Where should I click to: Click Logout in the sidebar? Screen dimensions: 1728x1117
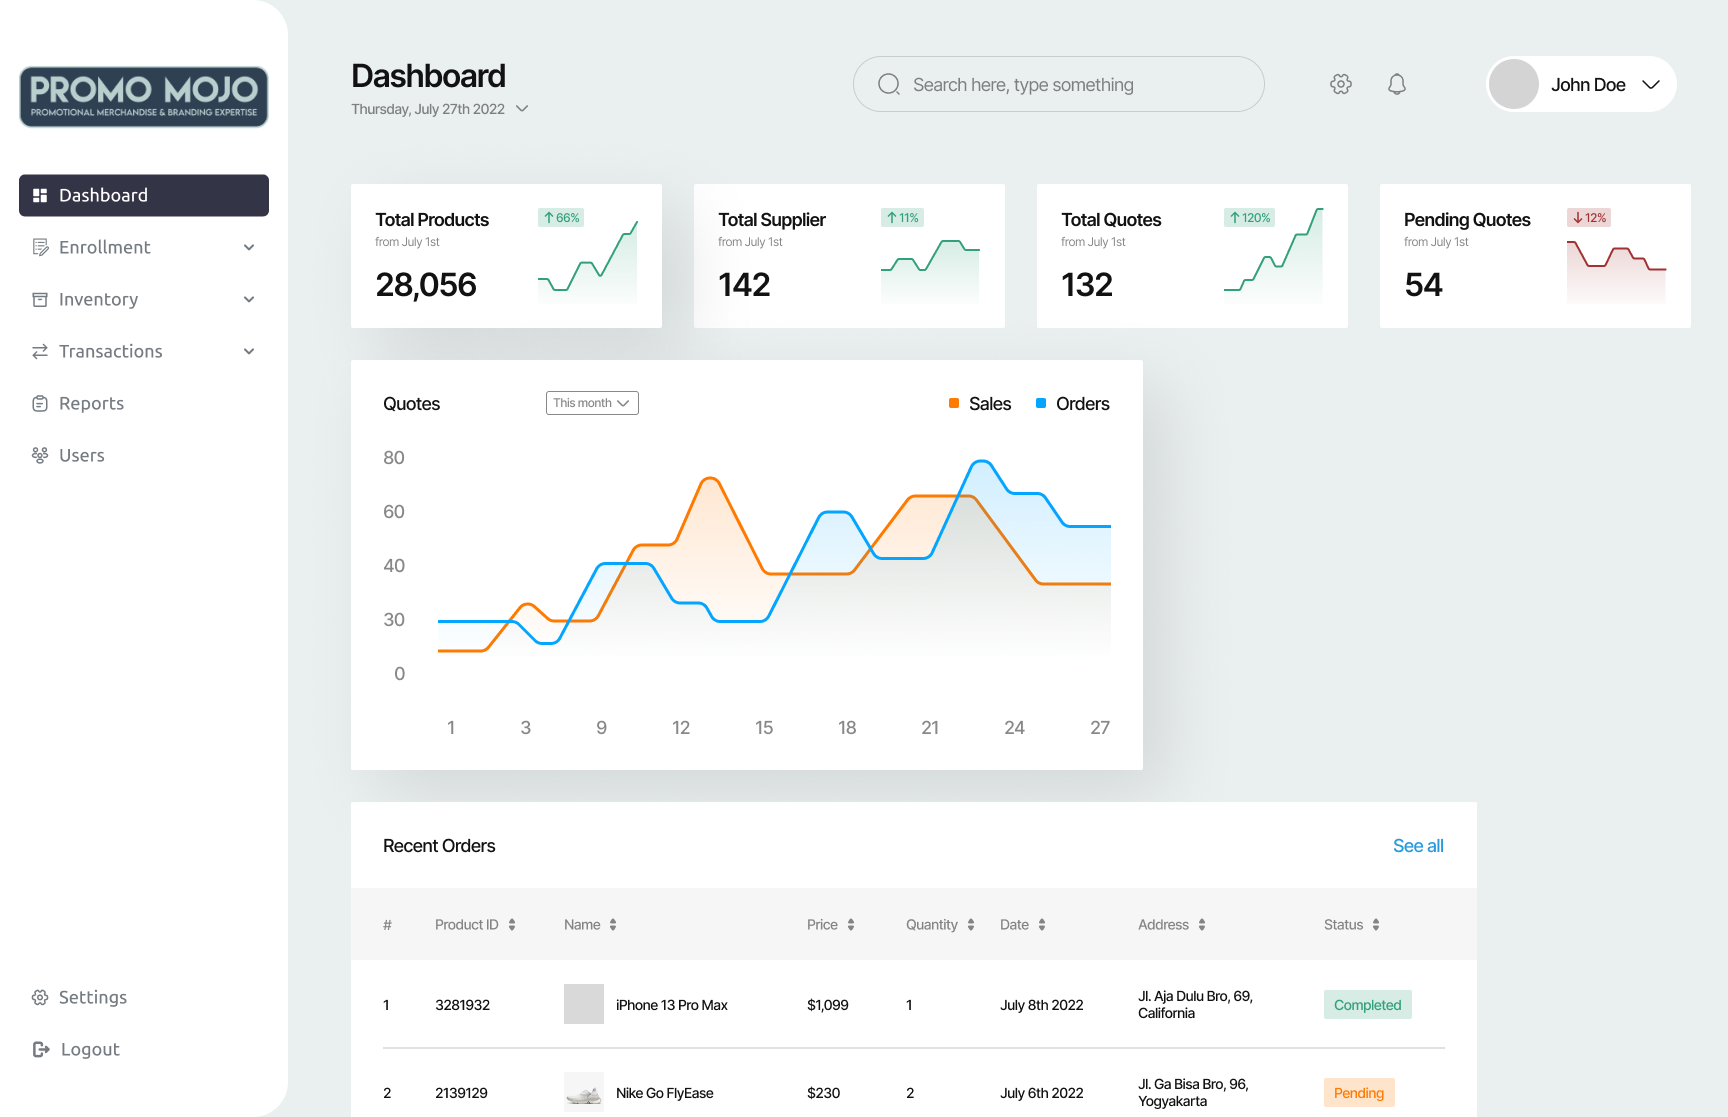[x=89, y=1049]
